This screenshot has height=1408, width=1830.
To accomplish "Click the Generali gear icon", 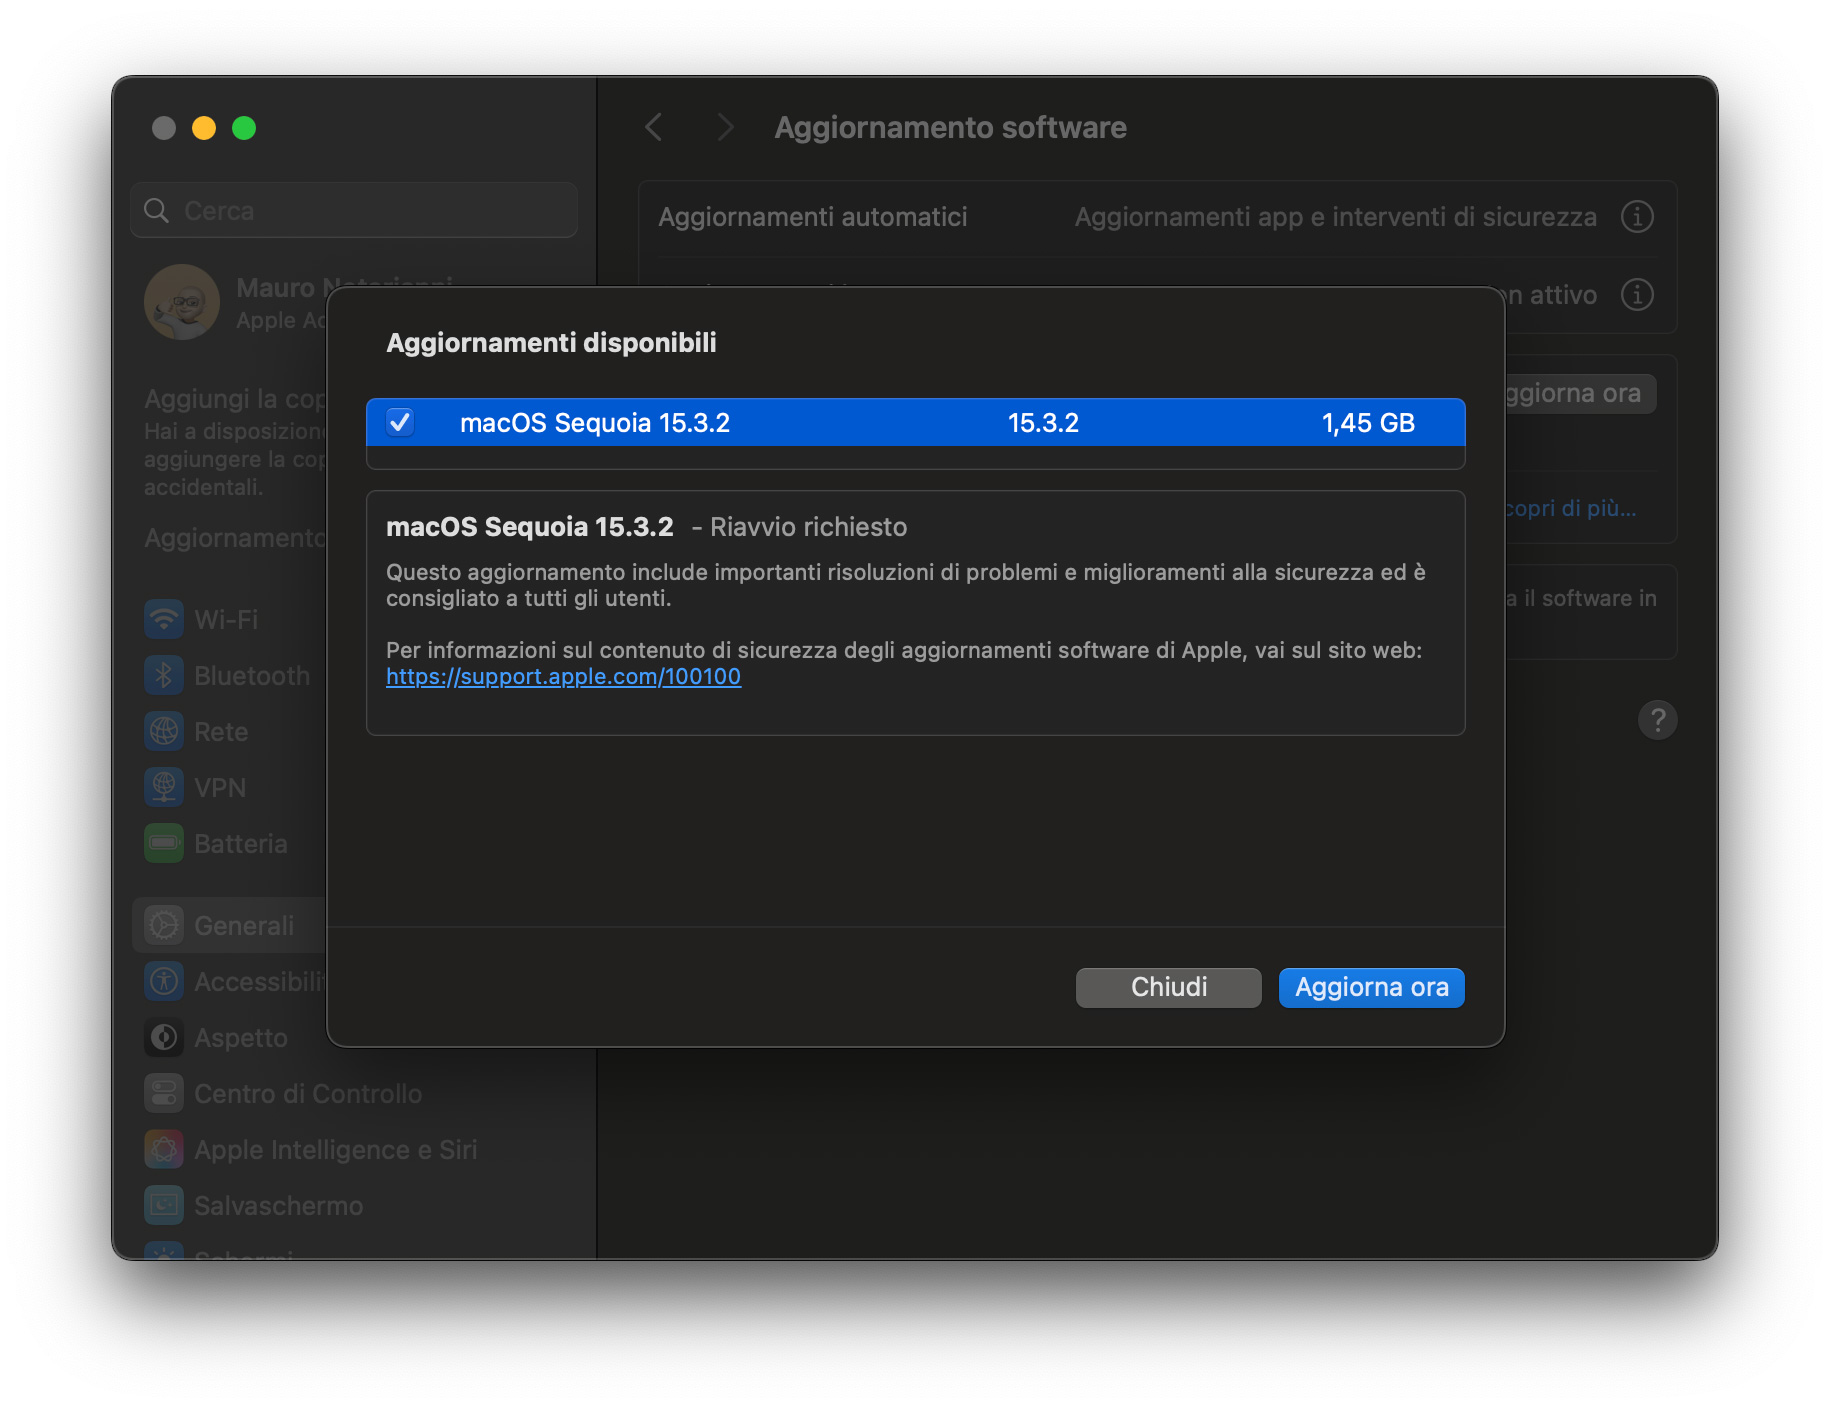I will pos(164,925).
